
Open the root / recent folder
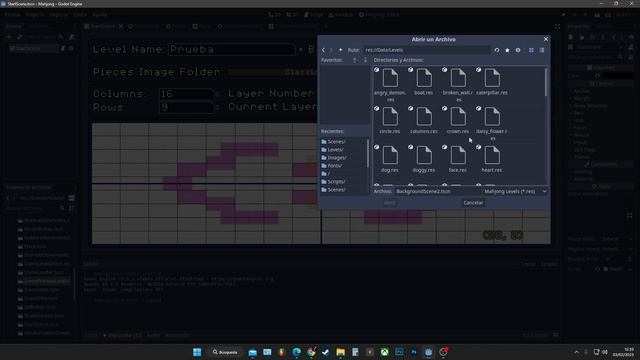[343, 173]
